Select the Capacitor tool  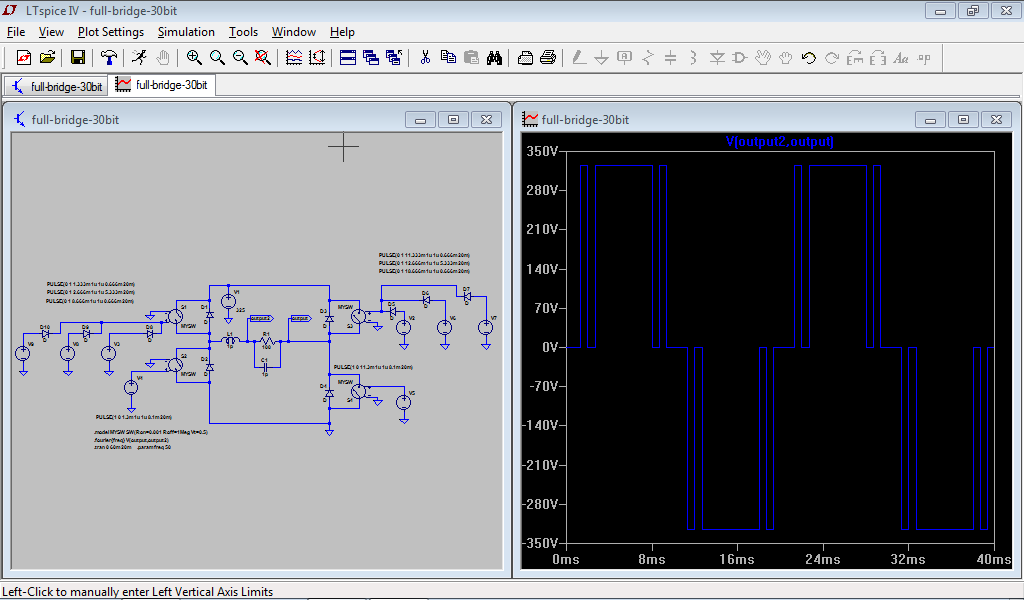pos(671,57)
